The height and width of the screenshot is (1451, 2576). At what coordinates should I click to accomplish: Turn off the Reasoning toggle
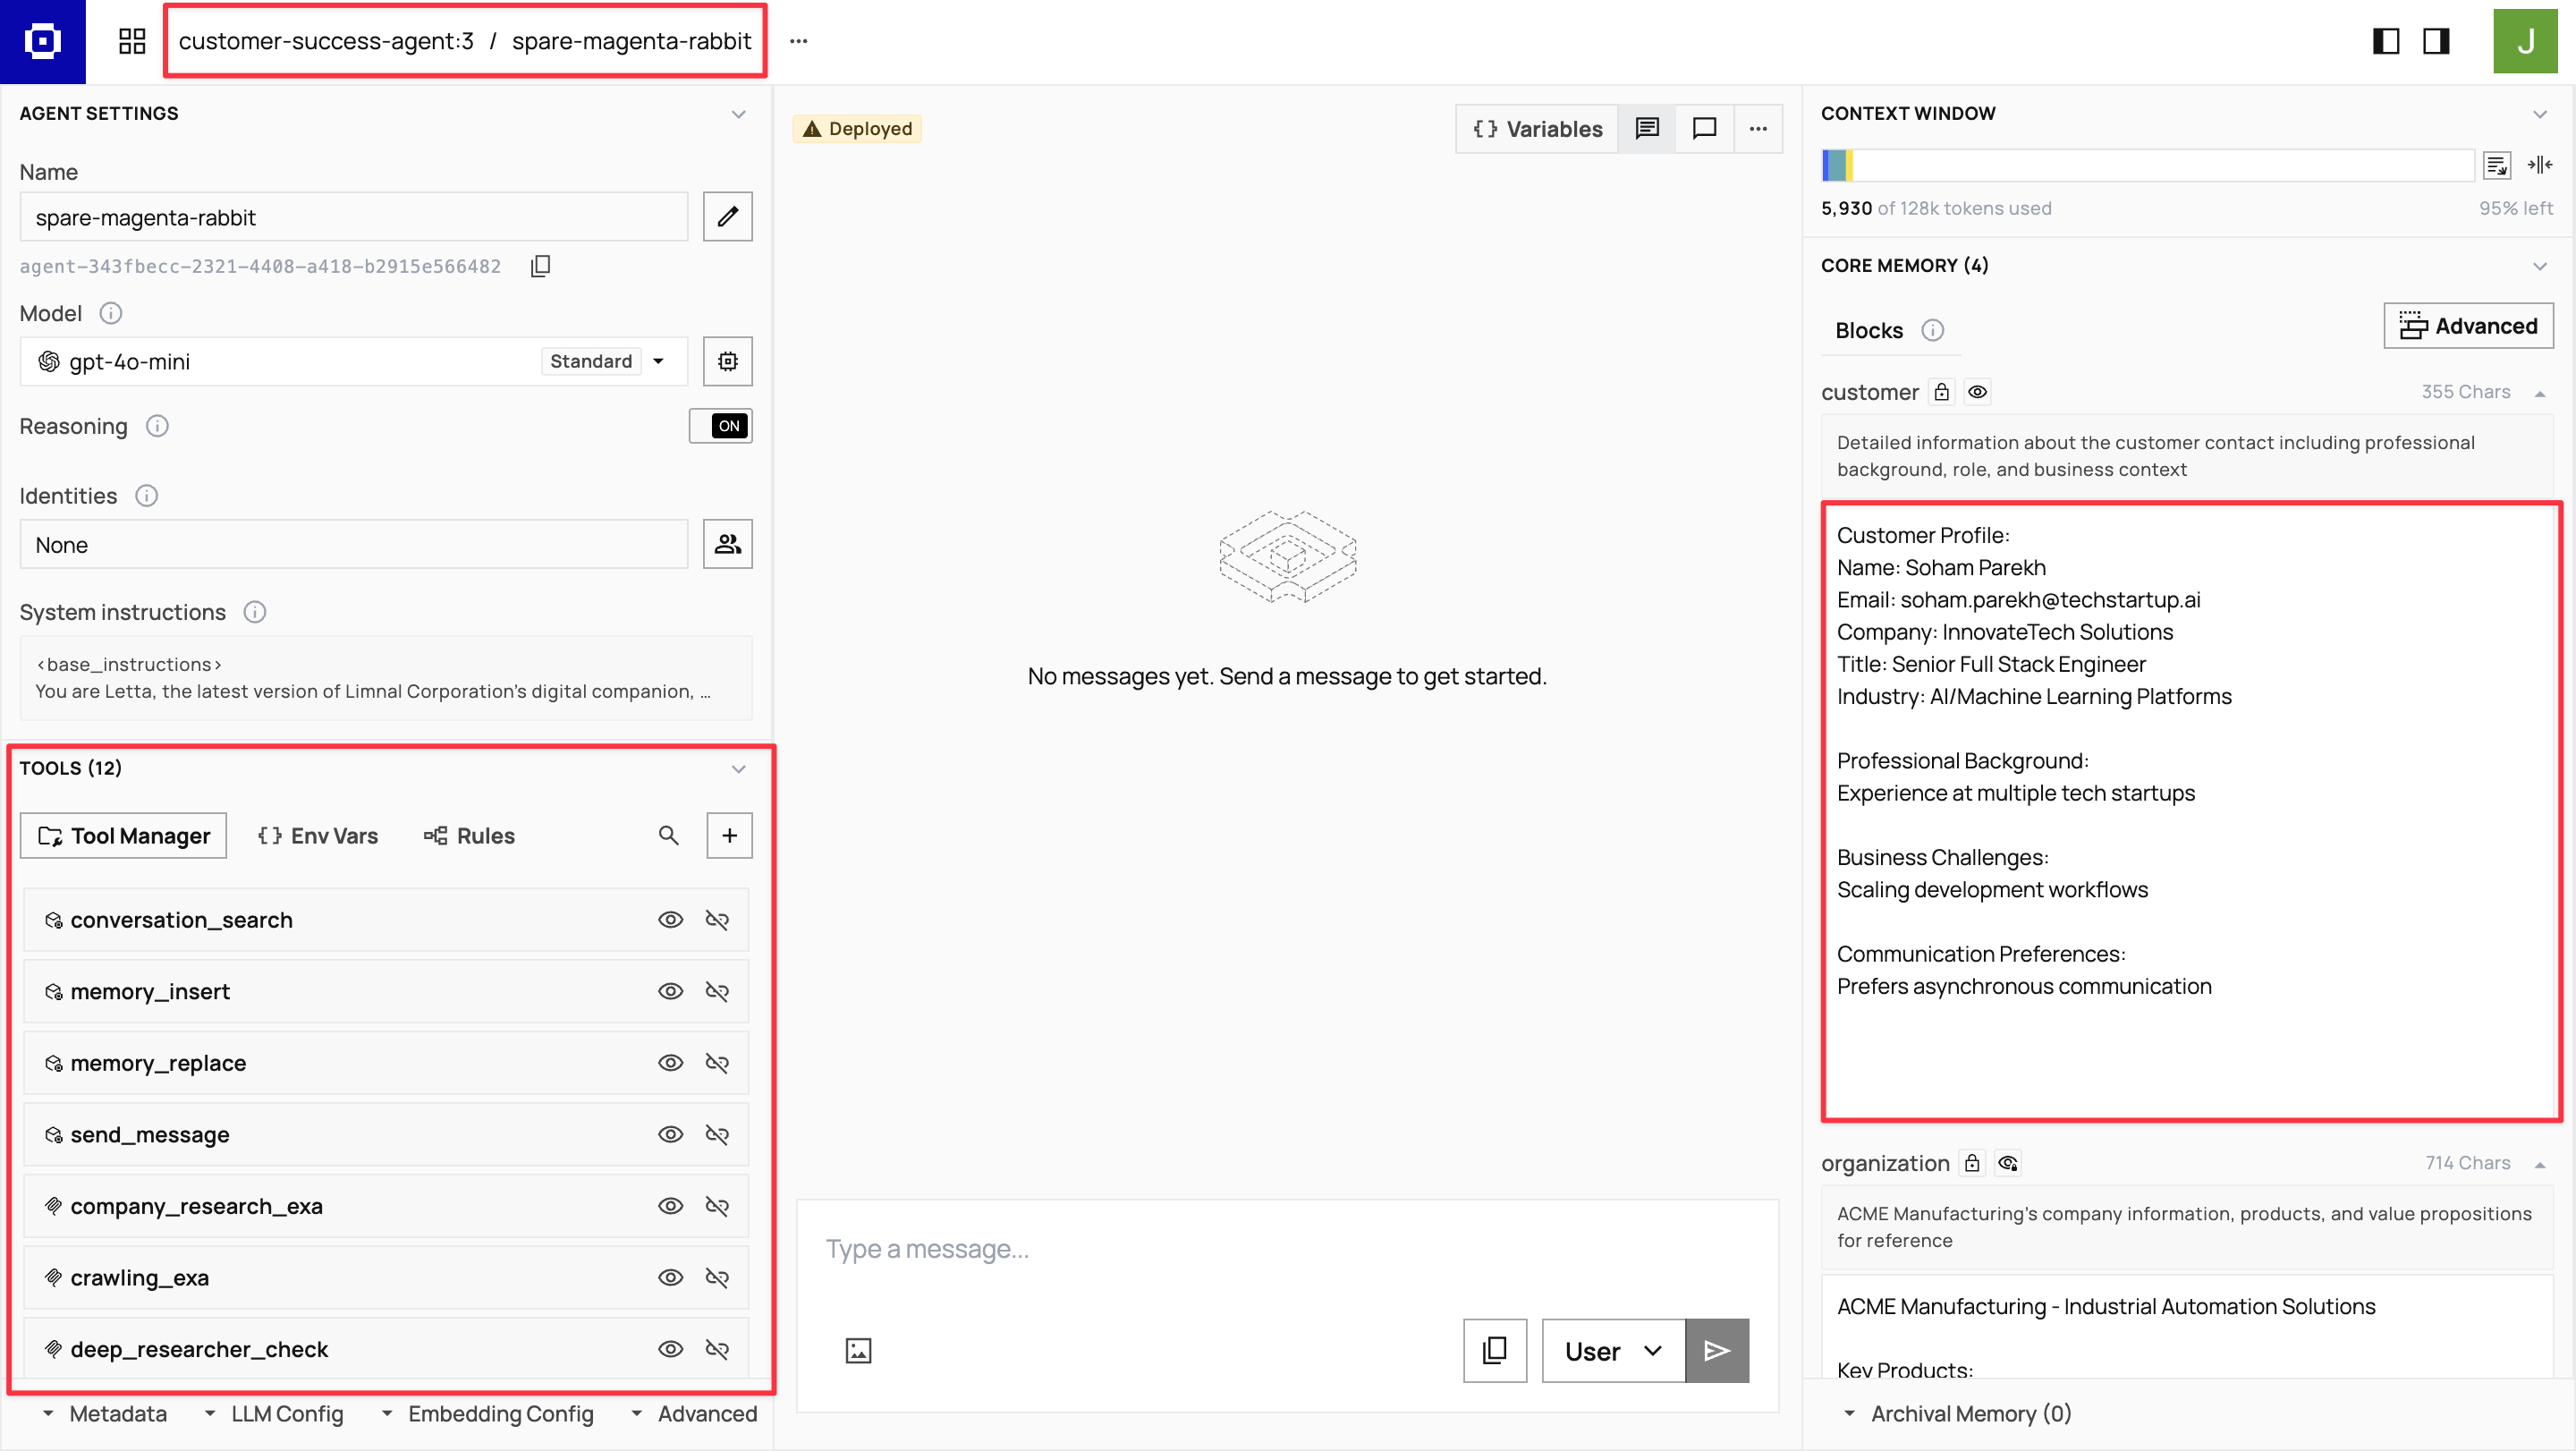click(721, 425)
